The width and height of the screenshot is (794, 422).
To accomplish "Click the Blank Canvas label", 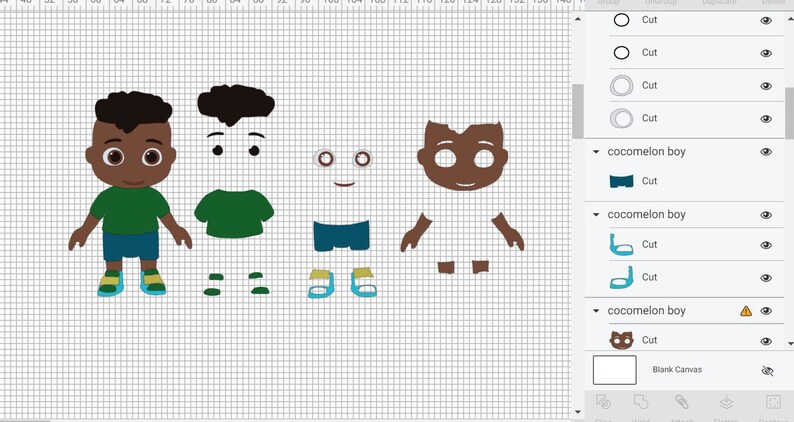I will pos(677,370).
